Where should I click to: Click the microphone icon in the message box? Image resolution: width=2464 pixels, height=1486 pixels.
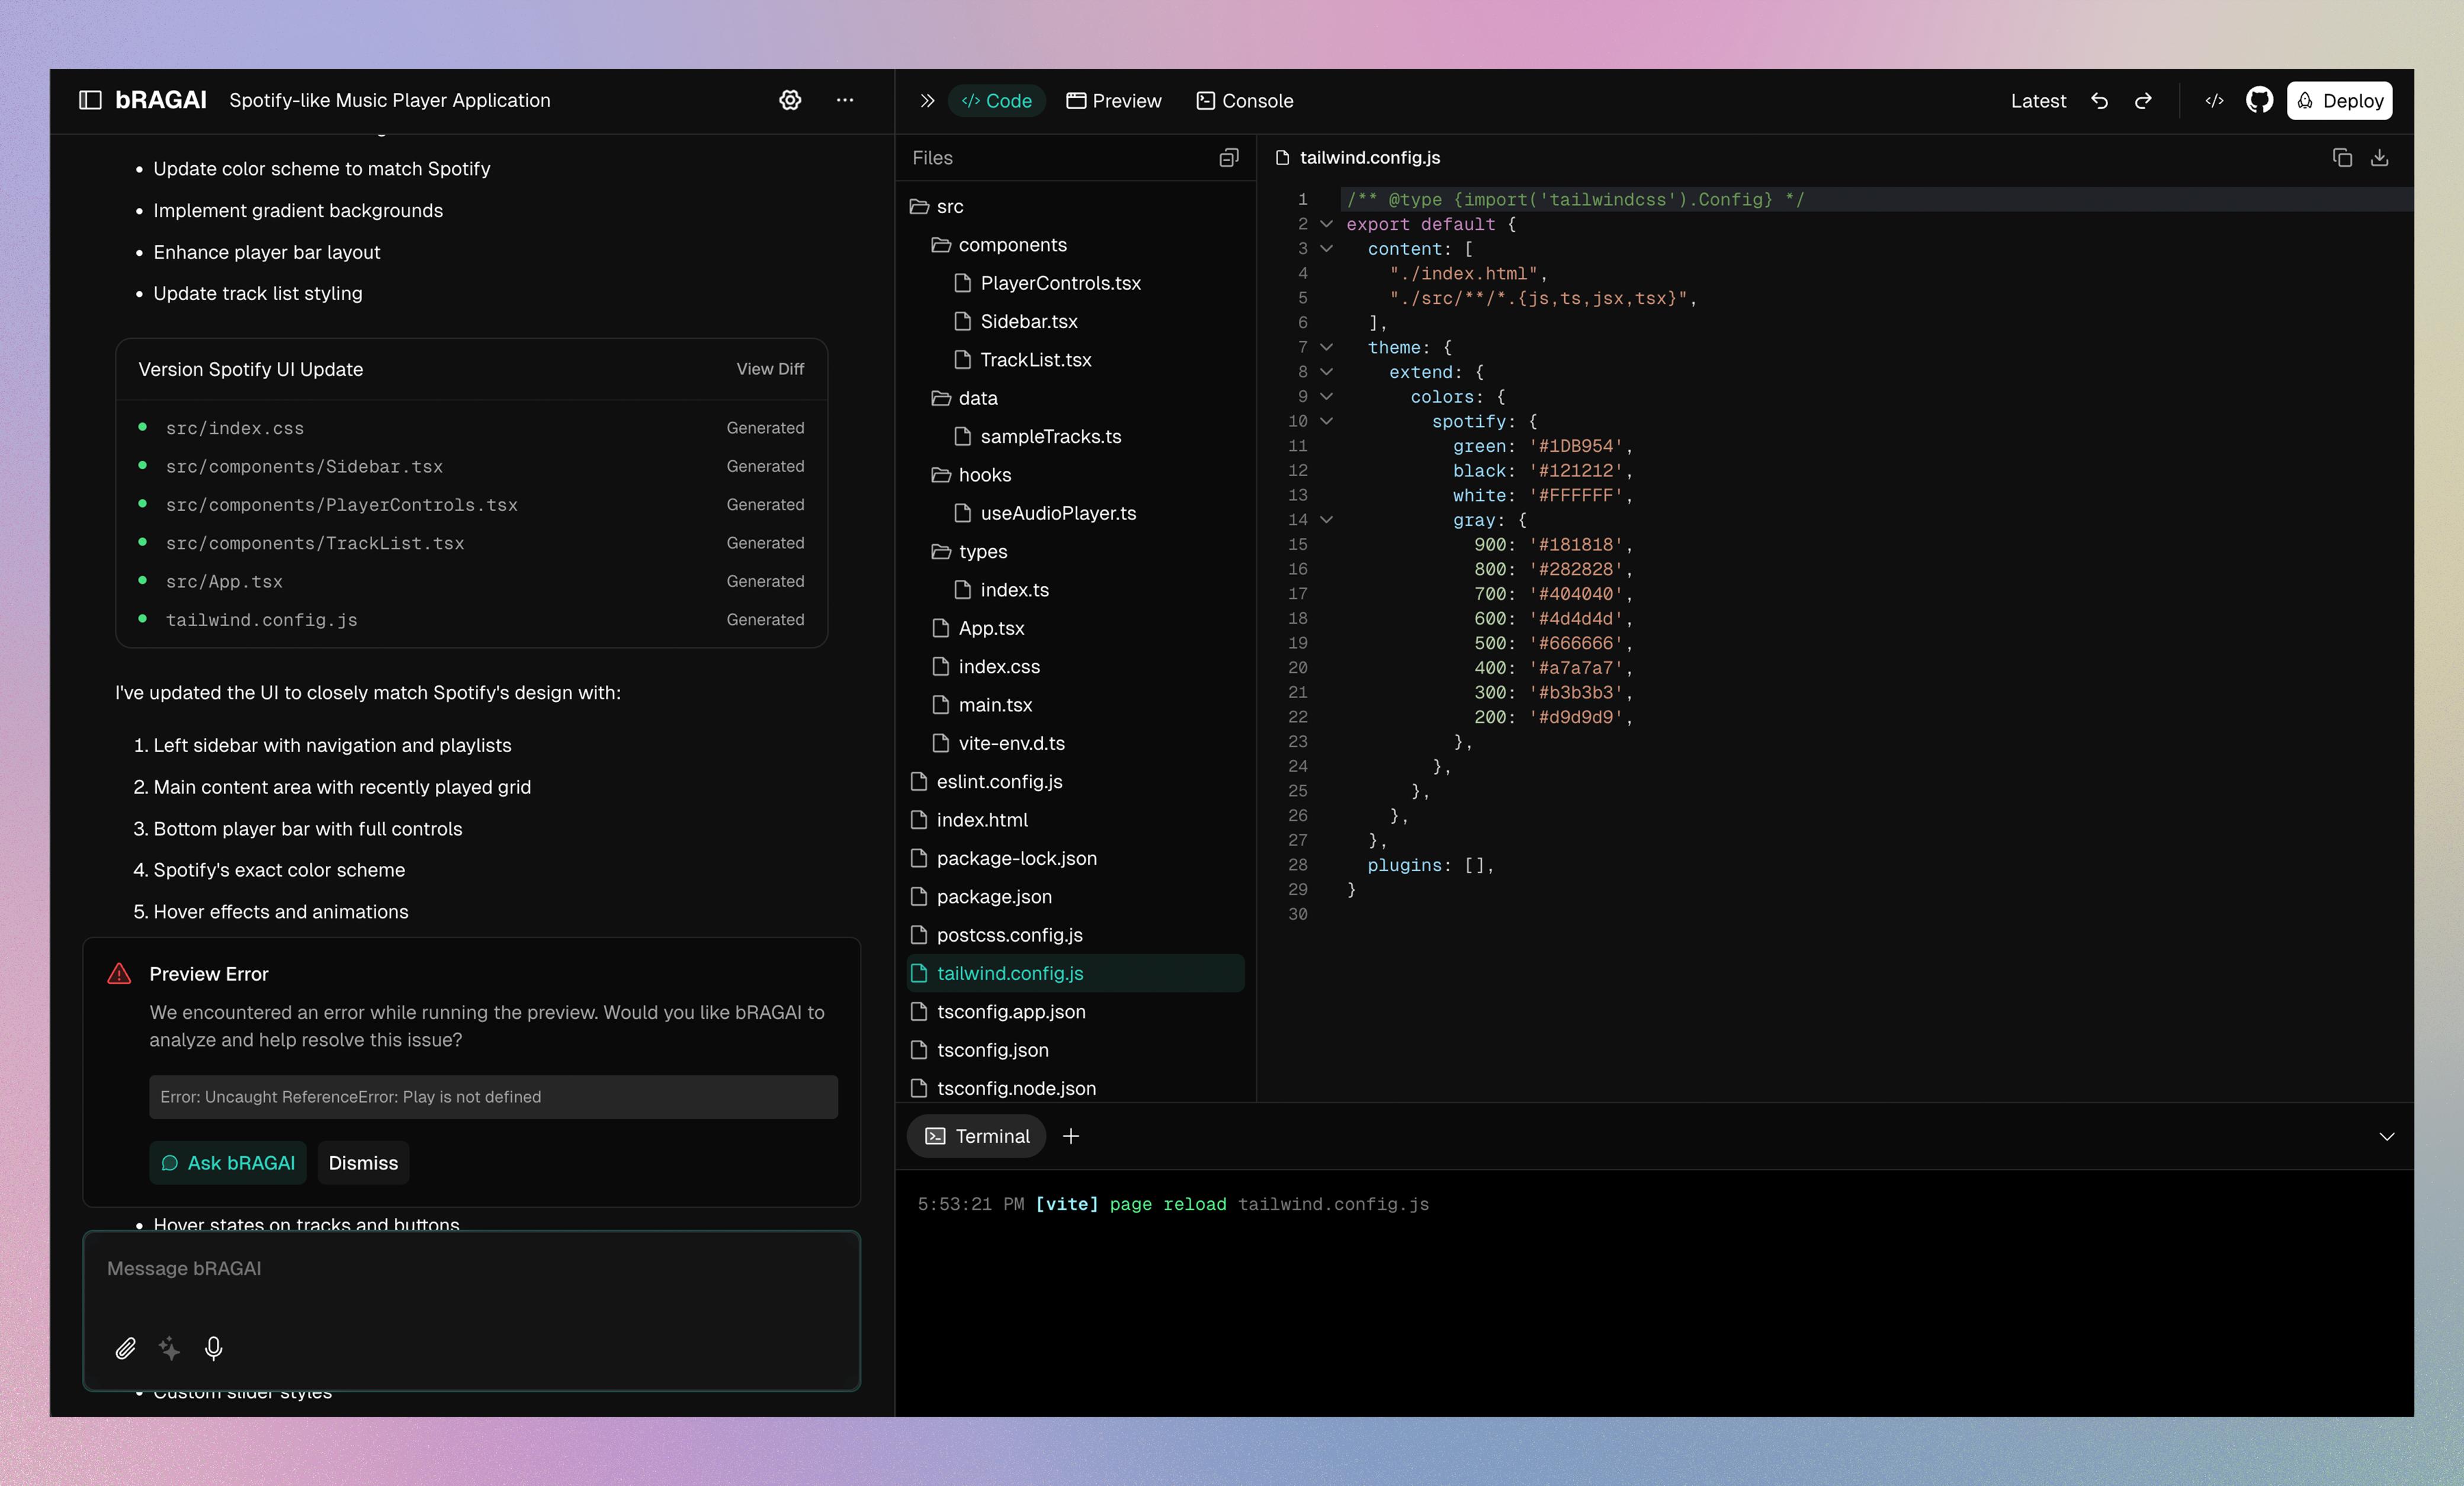213,1348
